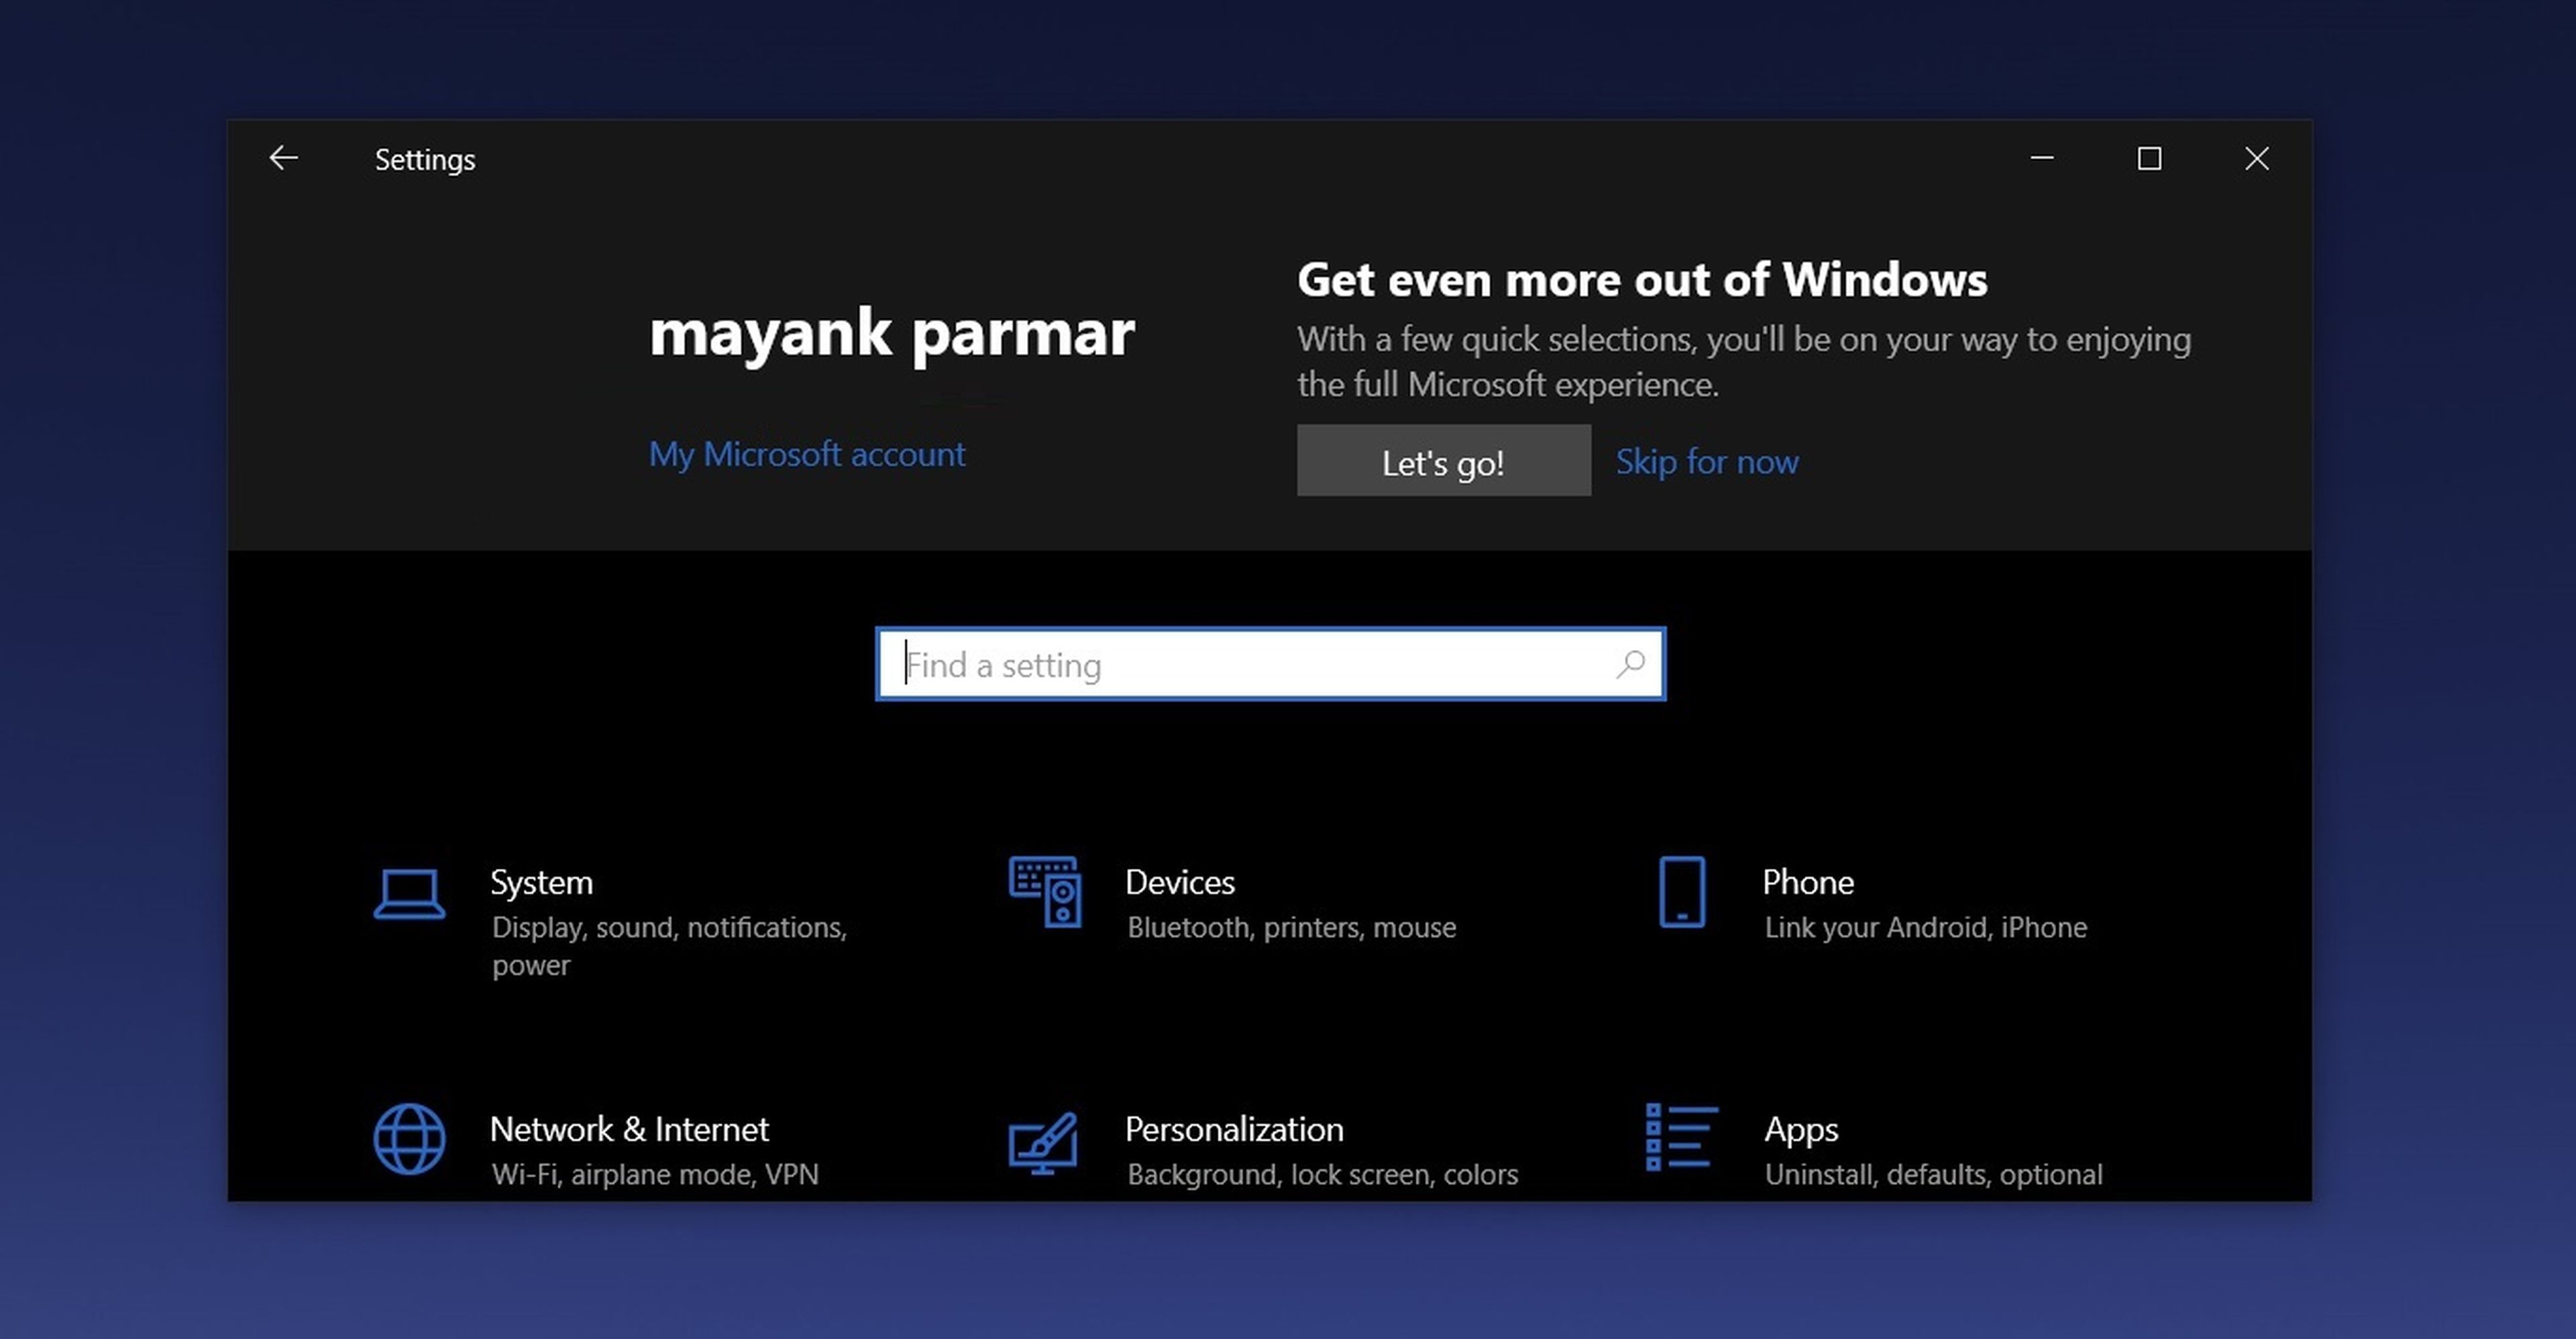
Task: Select the Phone category label
Action: [x=1808, y=882]
